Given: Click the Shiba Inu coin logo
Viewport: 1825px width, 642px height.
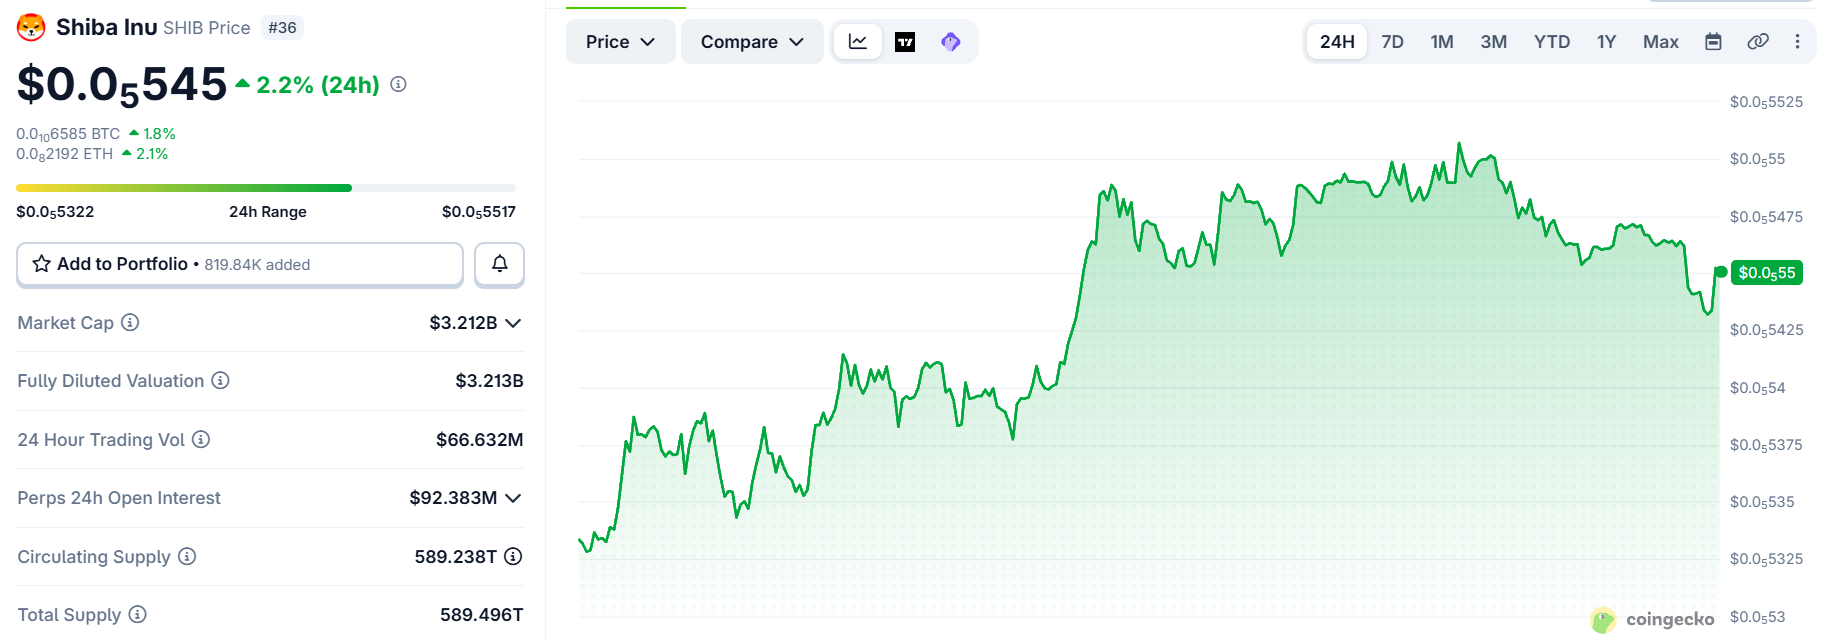Looking at the screenshot, I should (31, 27).
